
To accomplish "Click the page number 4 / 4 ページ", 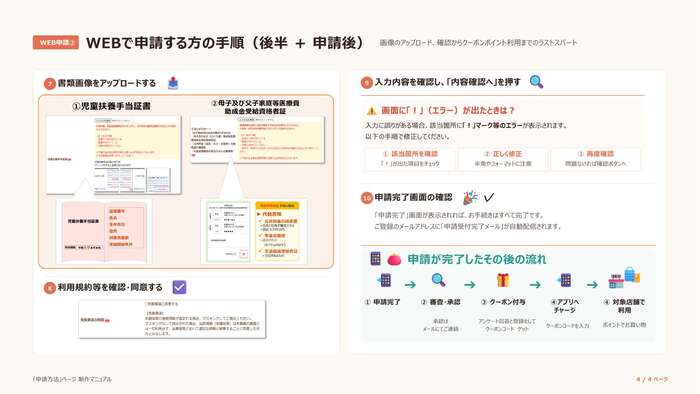I will [652, 379].
